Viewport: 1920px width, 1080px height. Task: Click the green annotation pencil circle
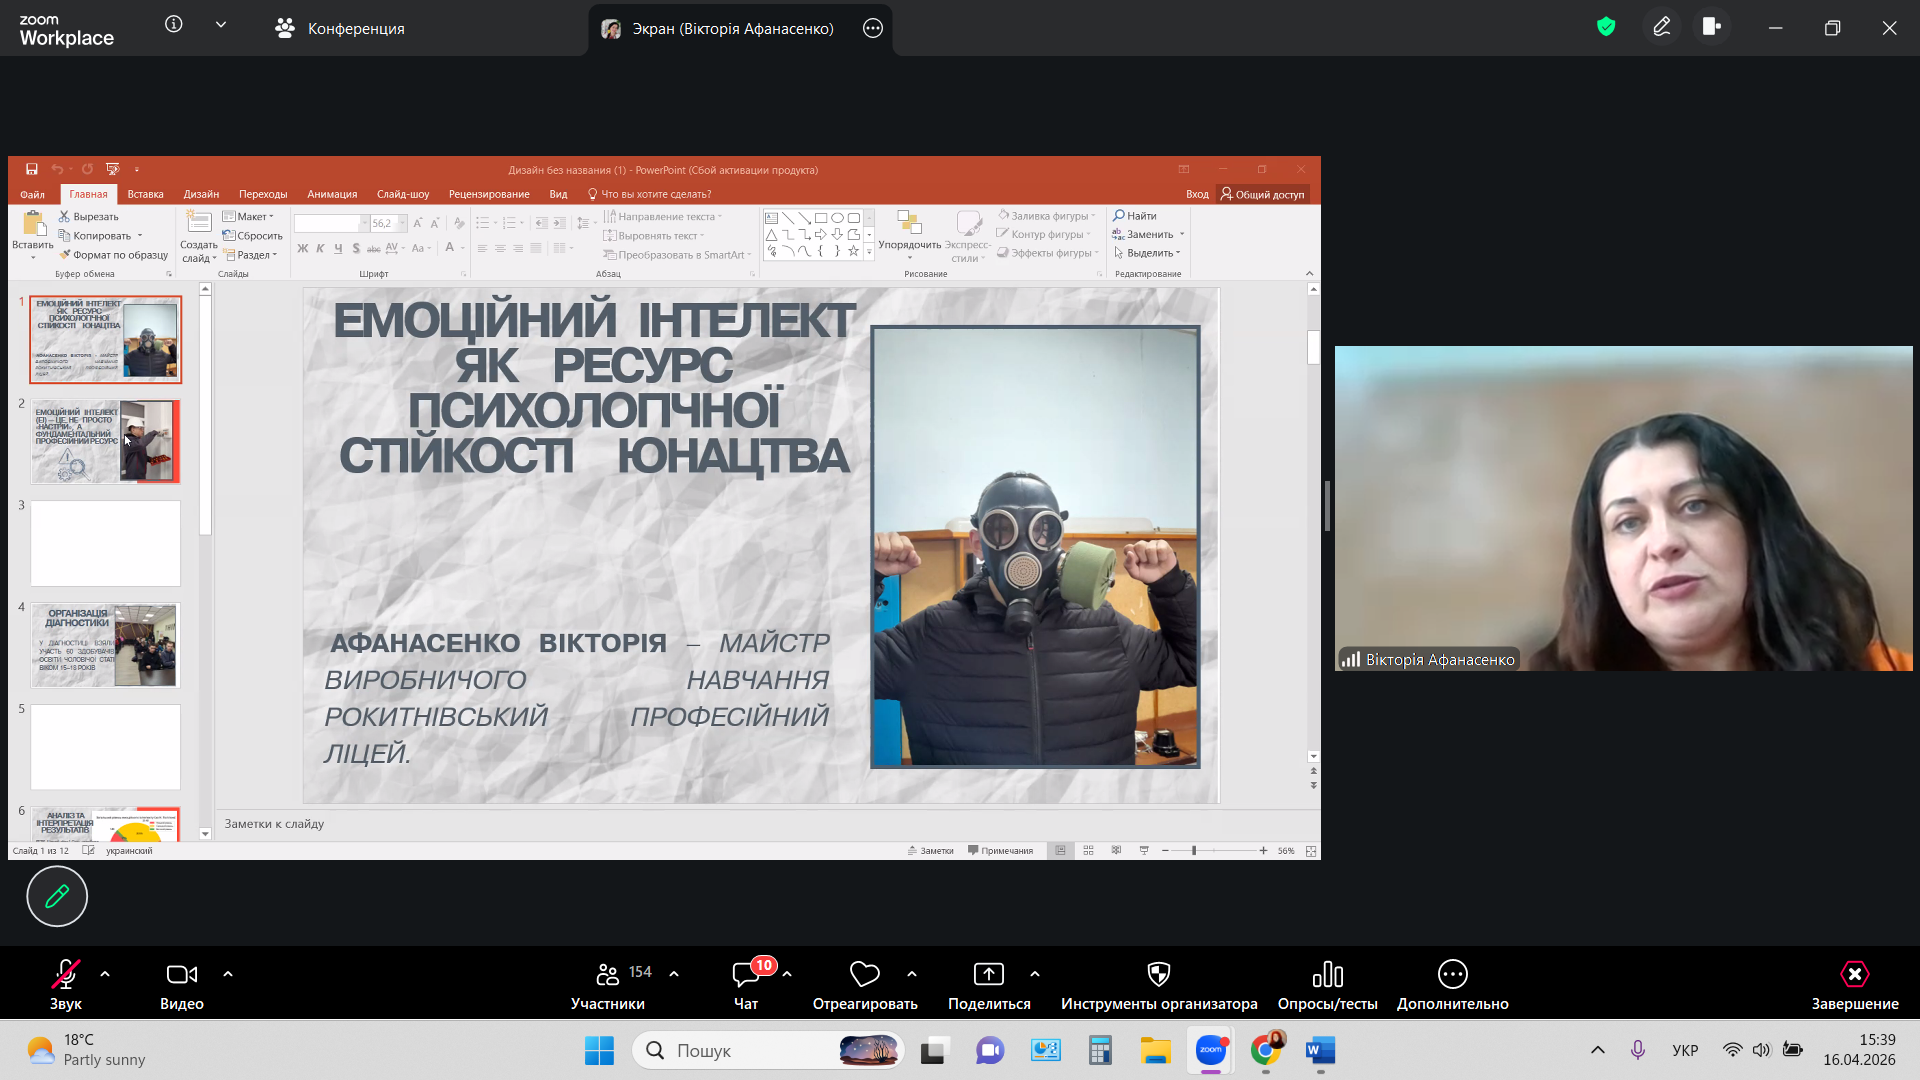(57, 896)
